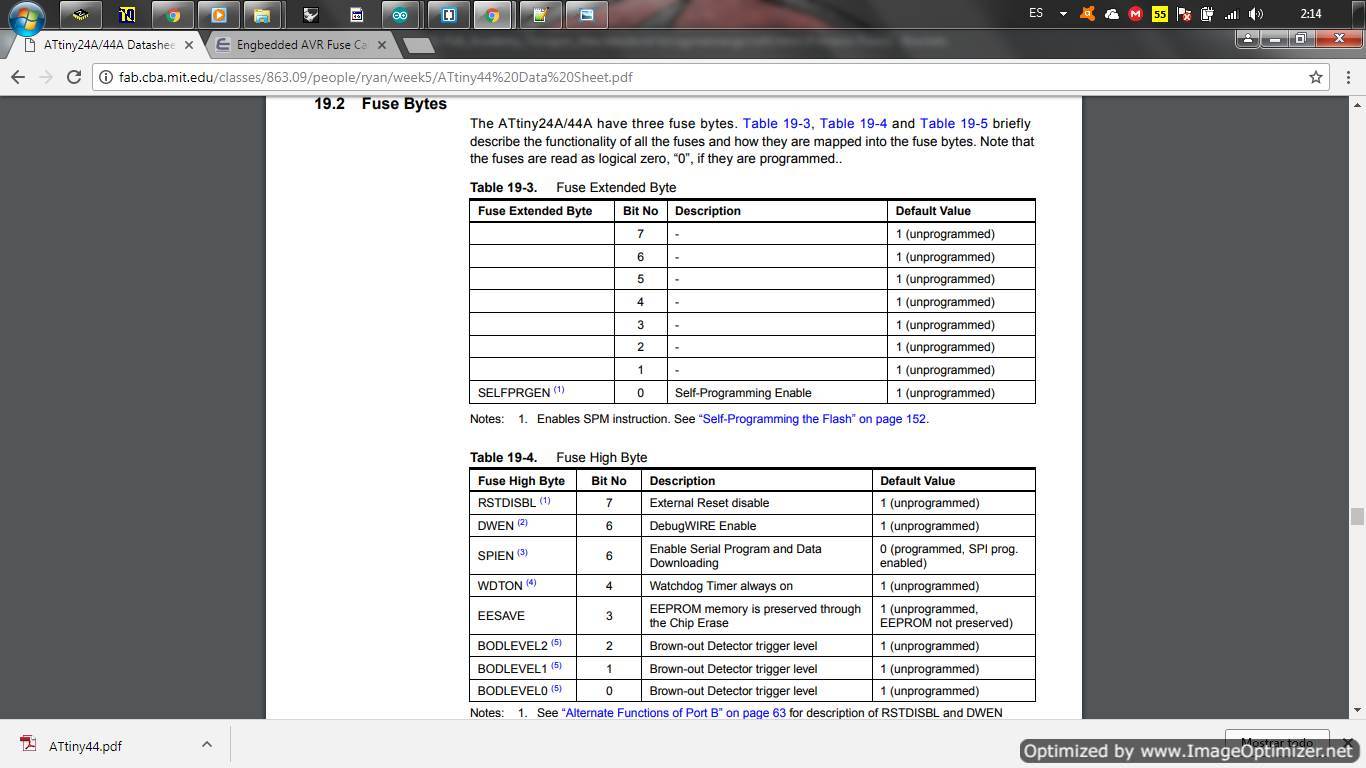Image resolution: width=1366 pixels, height=768 pixels.
Task: Follow the Table 19-5 link
Action: pos(953,124)
